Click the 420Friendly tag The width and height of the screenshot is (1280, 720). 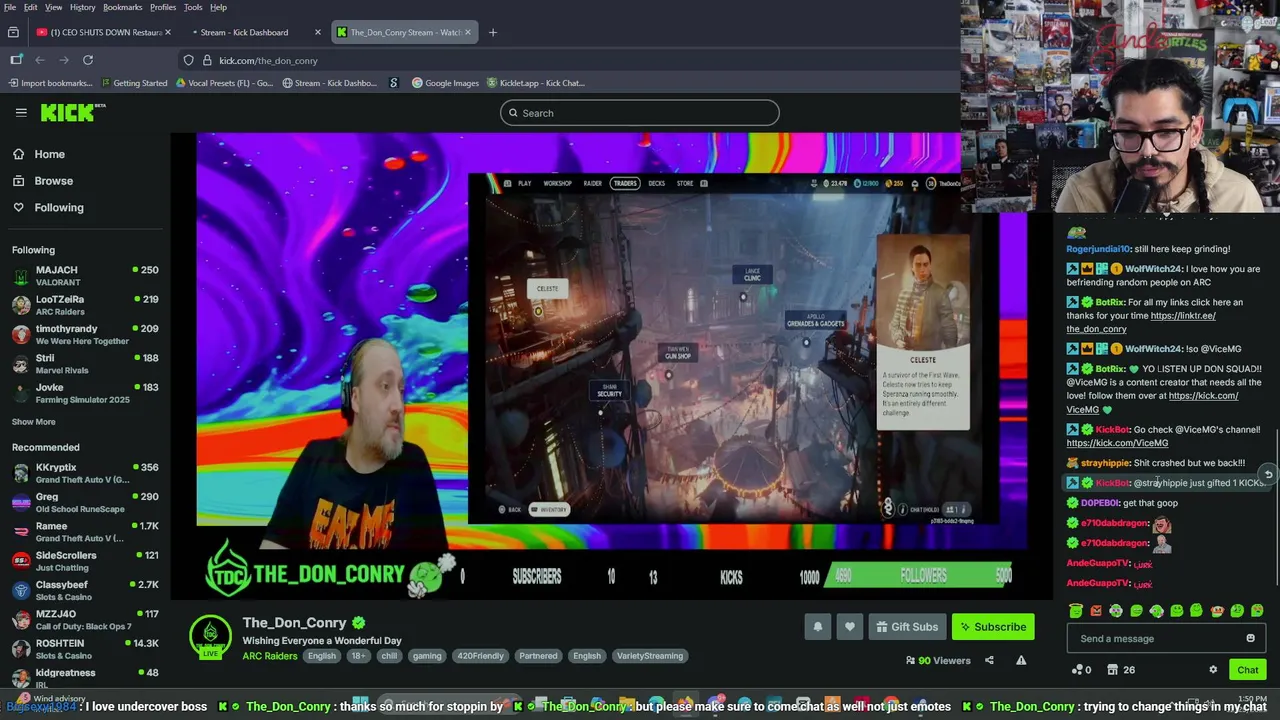[480, 656]
